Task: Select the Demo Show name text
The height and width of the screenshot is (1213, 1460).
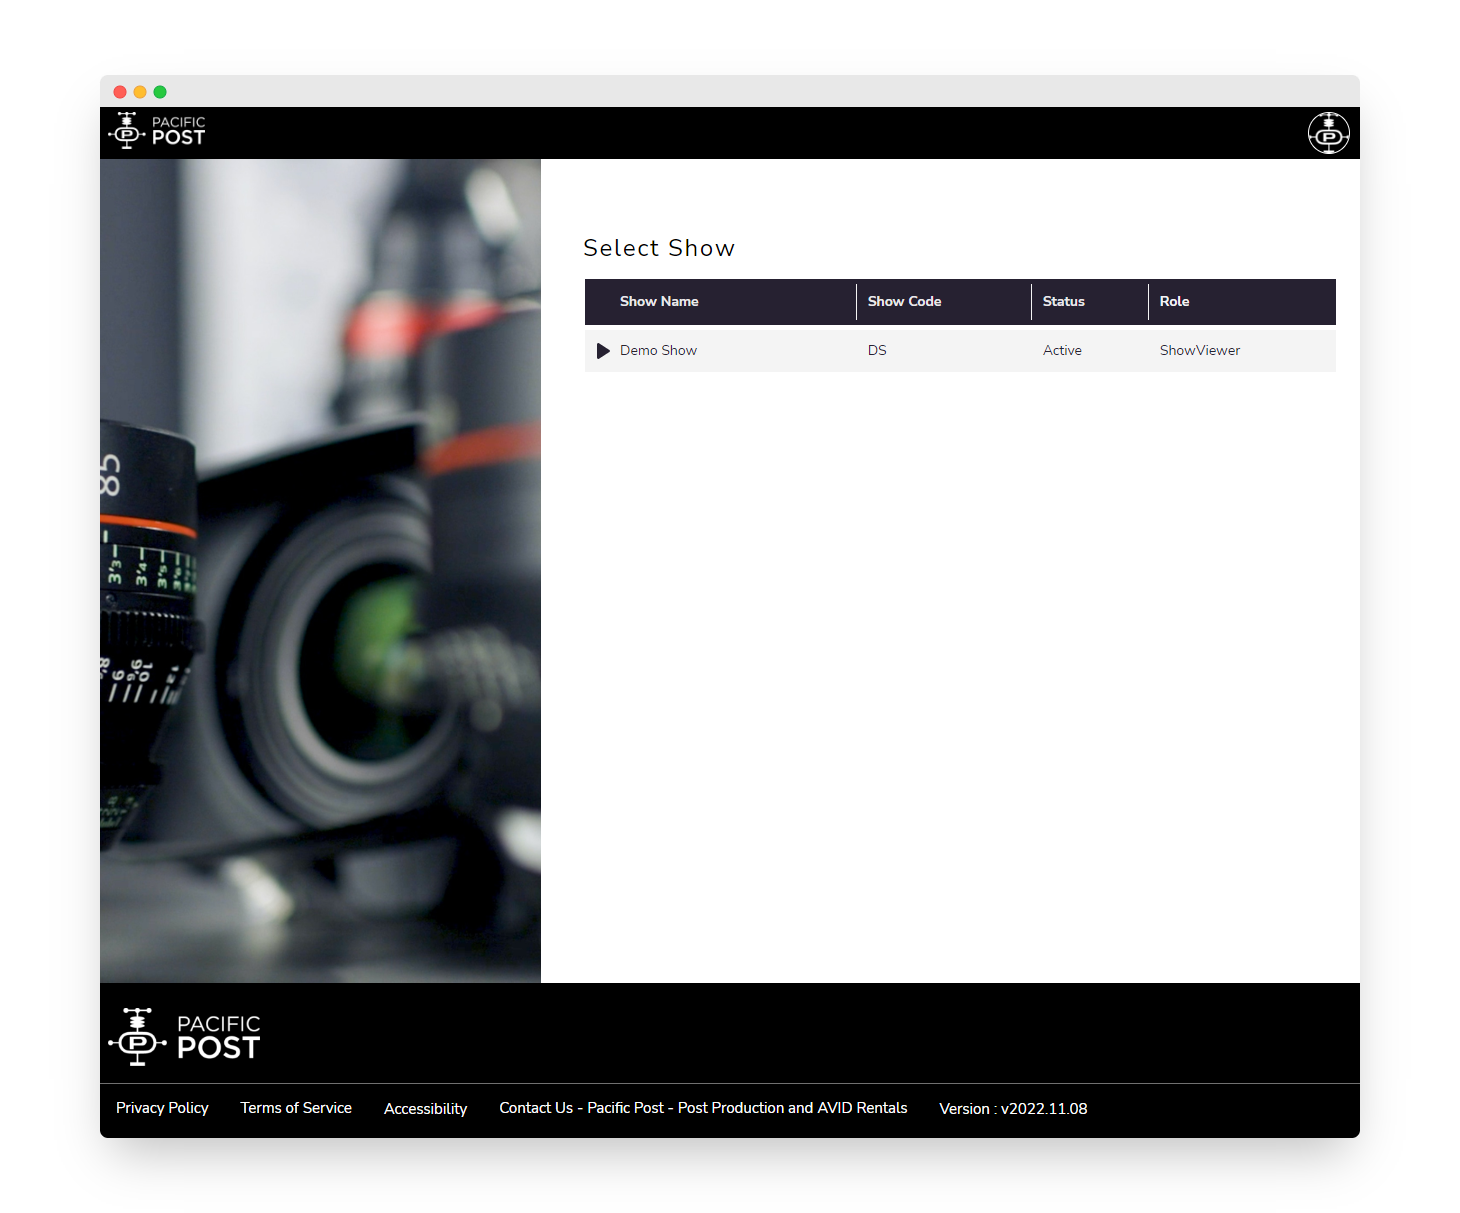Action: (x=658, y=351)
